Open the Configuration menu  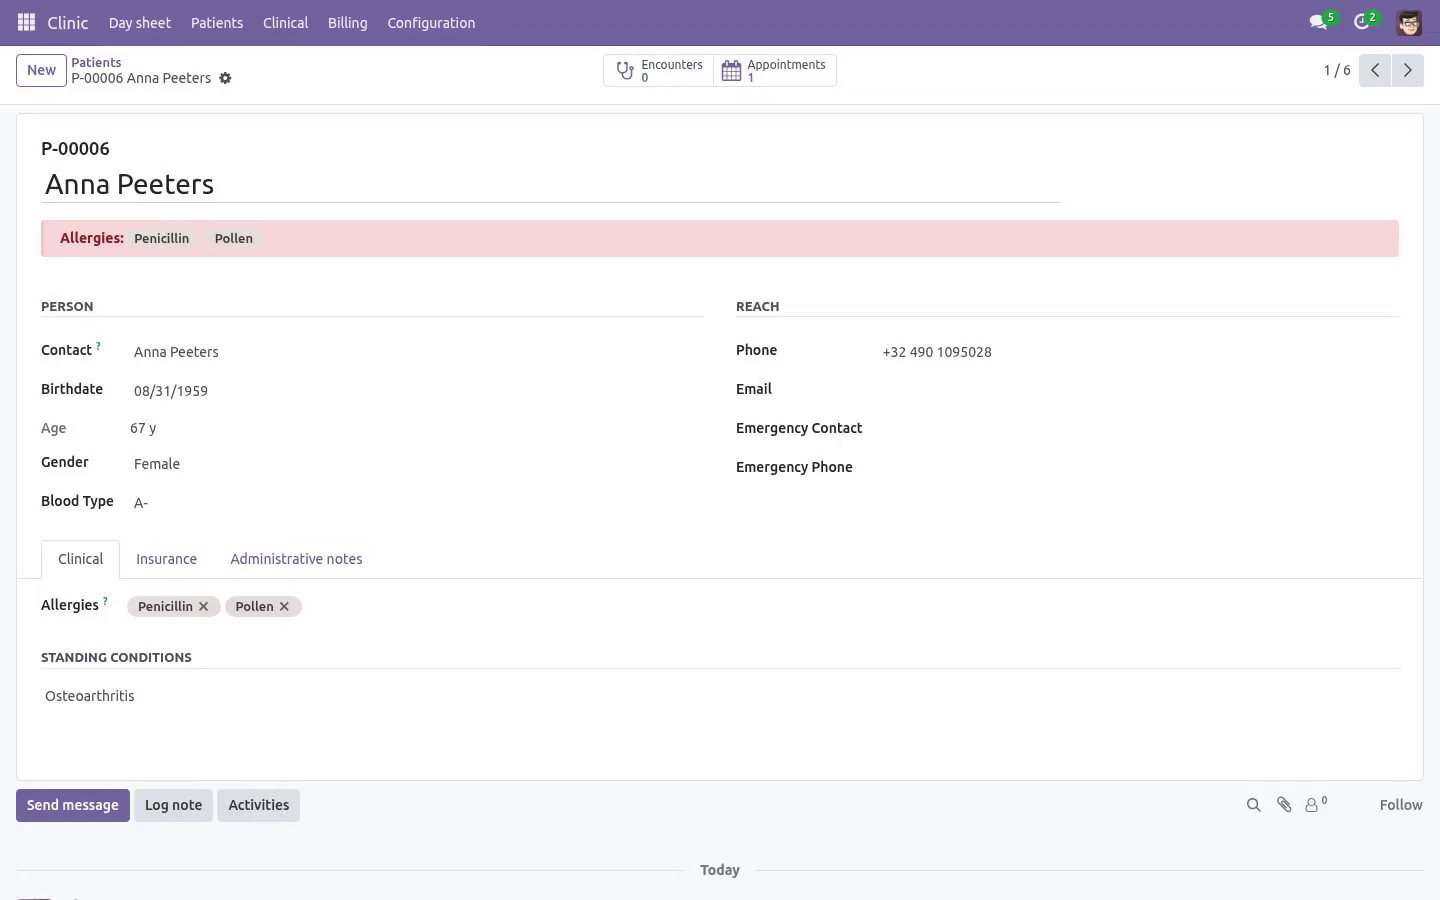coord(431,22)
